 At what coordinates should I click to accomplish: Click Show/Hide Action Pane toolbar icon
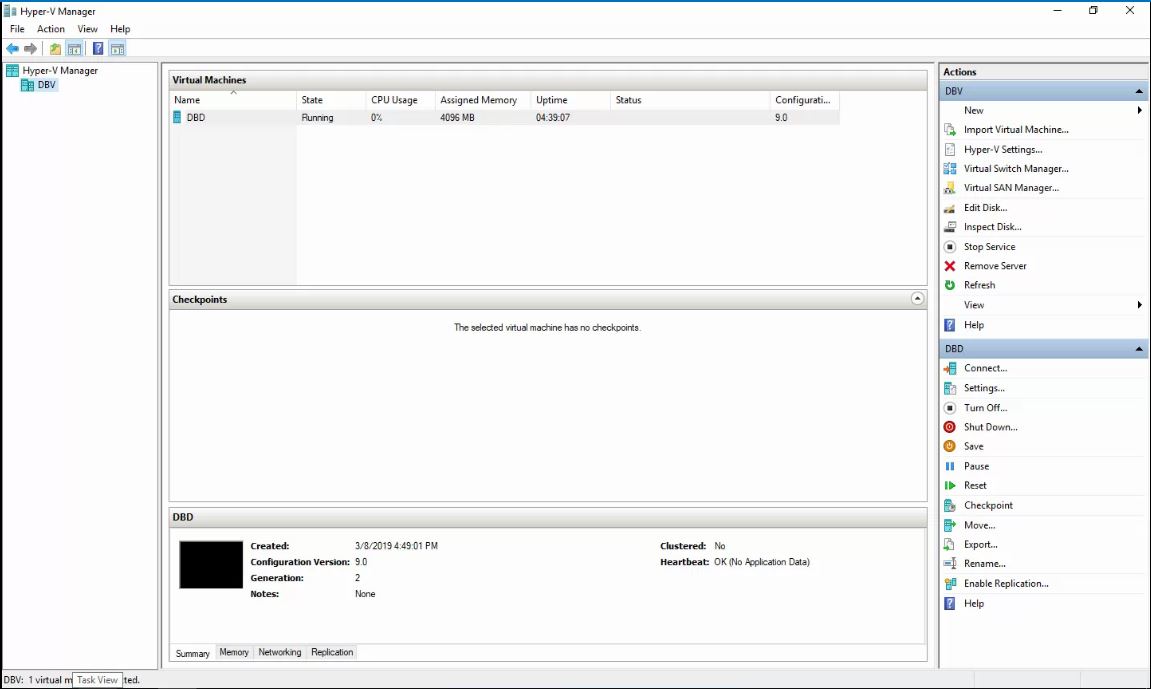(x=117, y=48)
